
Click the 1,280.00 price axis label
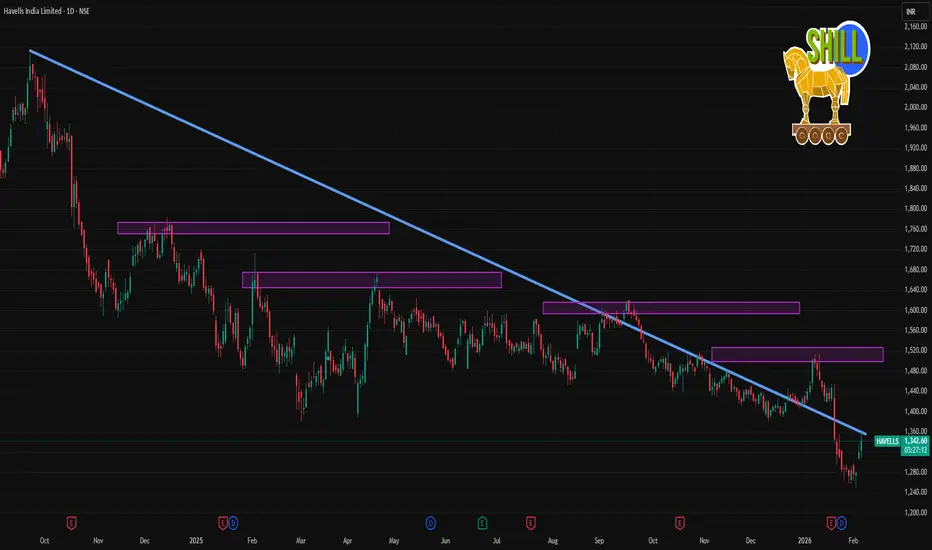pos(915,472)
